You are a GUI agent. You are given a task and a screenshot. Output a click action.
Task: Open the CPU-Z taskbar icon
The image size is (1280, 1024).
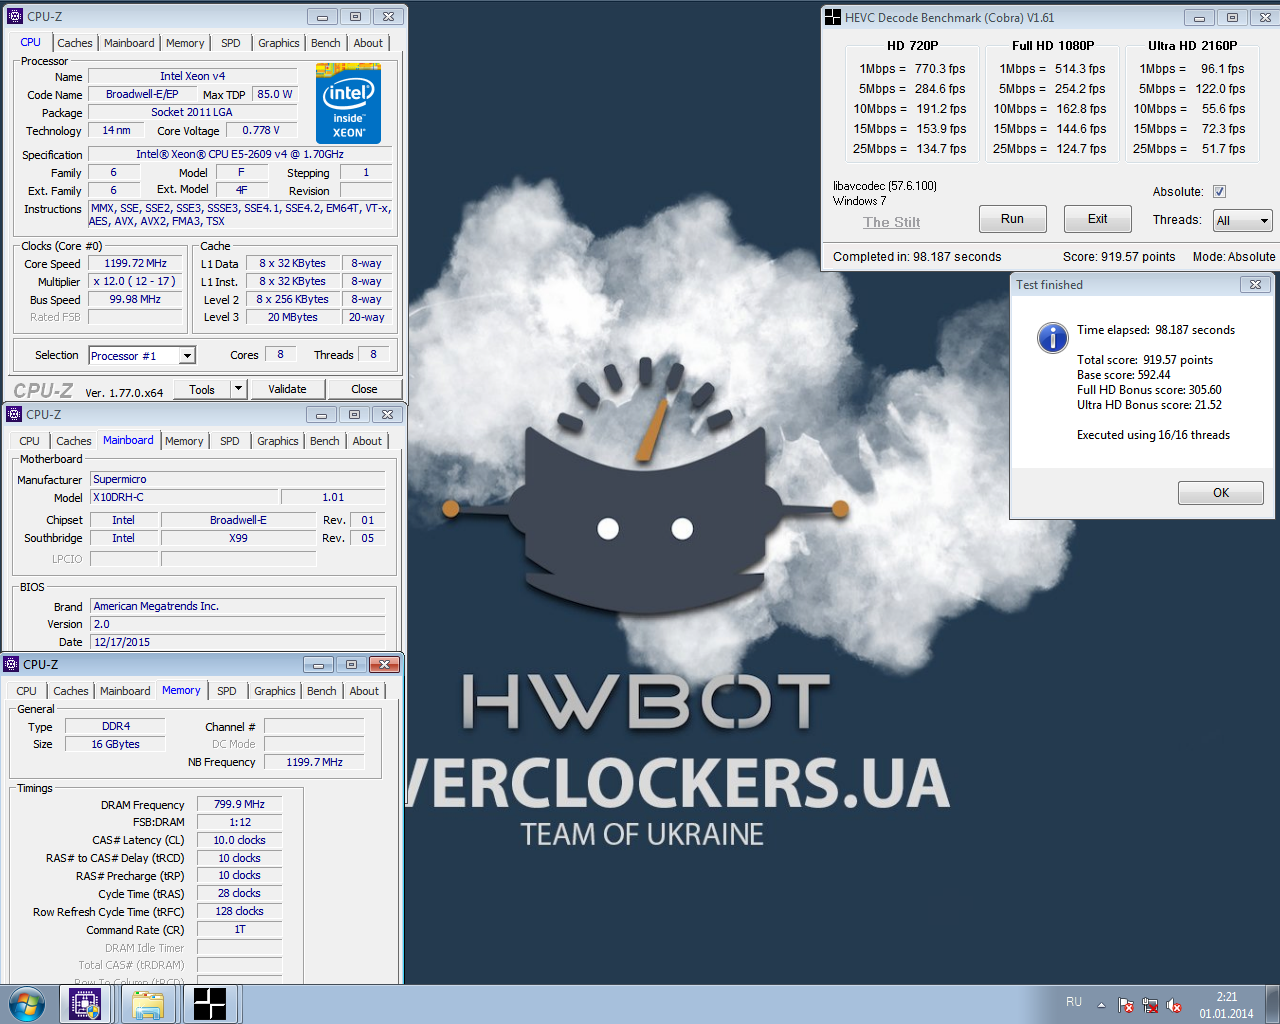pos(85,1004)
